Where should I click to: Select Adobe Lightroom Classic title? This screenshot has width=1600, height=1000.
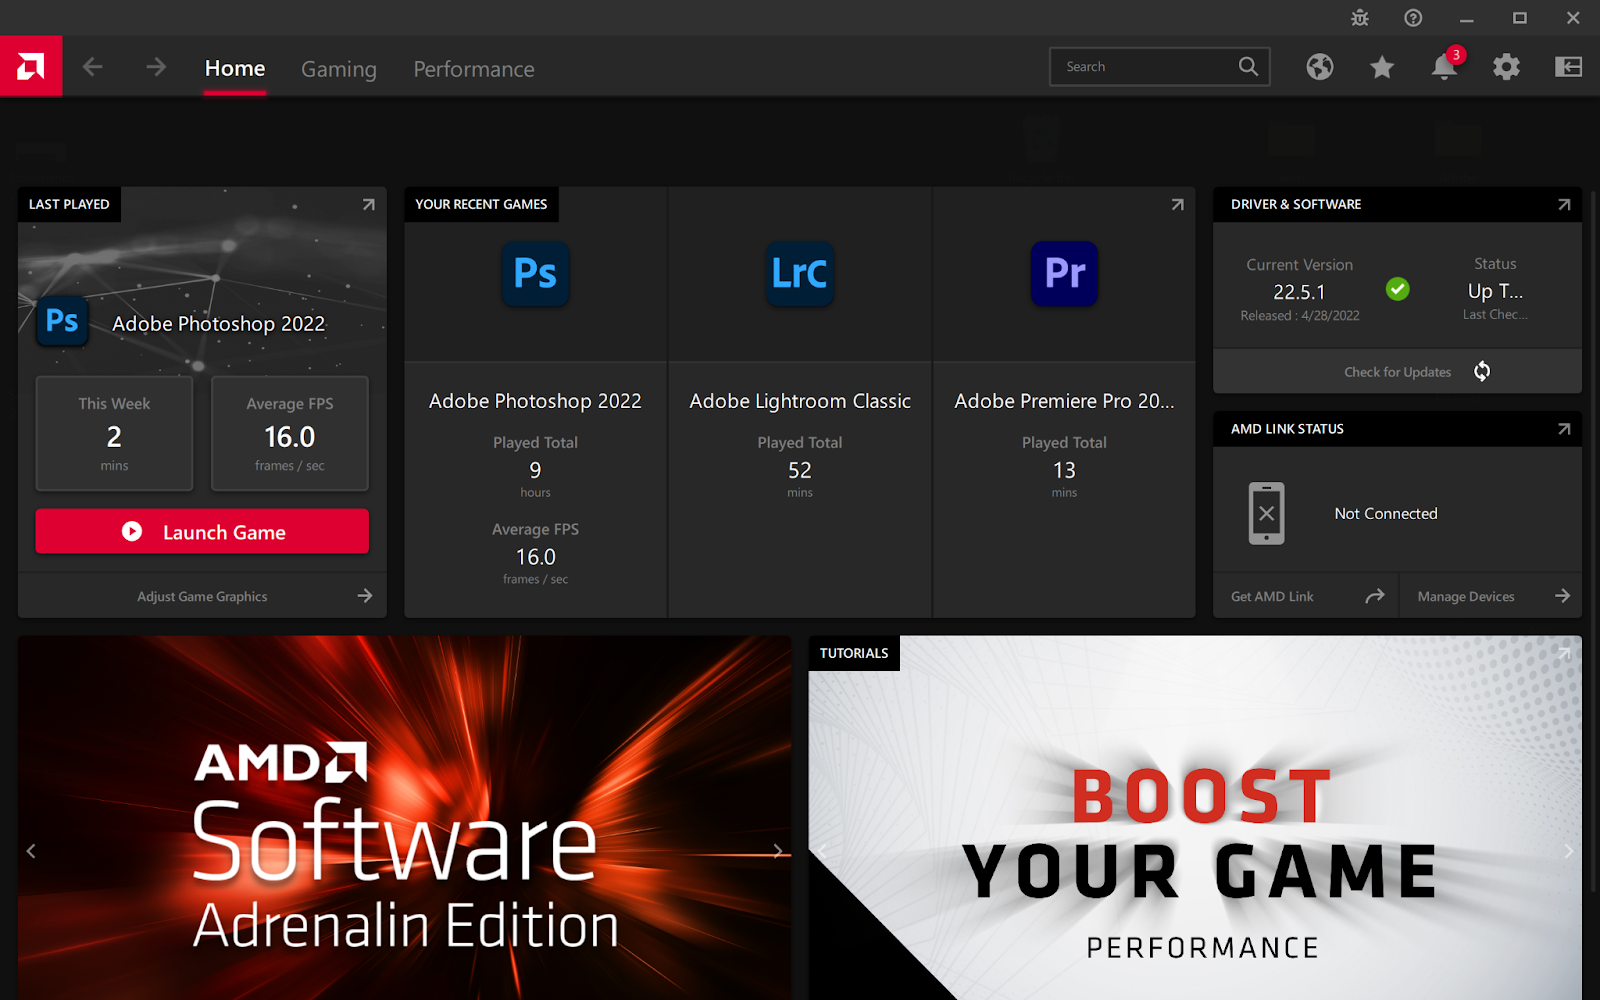point(800,401)
